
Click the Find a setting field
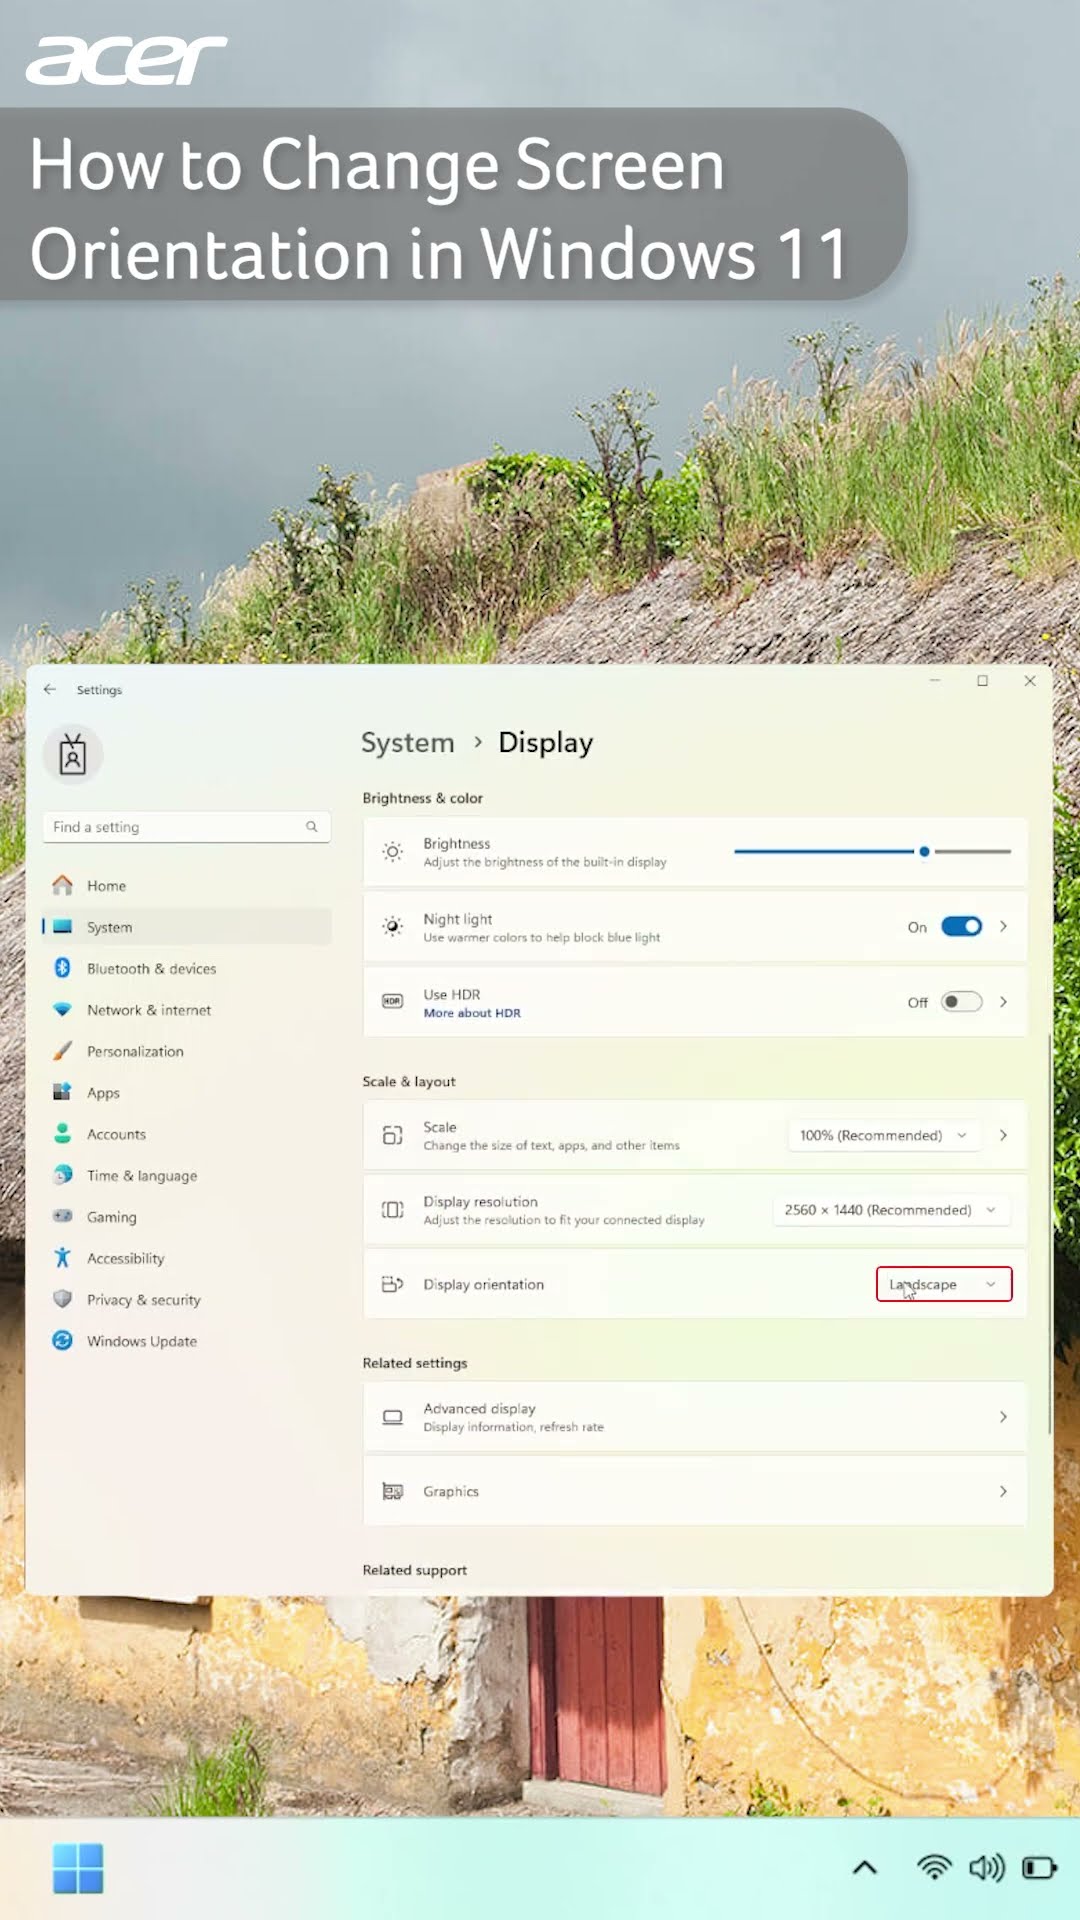click(x=187, y=827)
